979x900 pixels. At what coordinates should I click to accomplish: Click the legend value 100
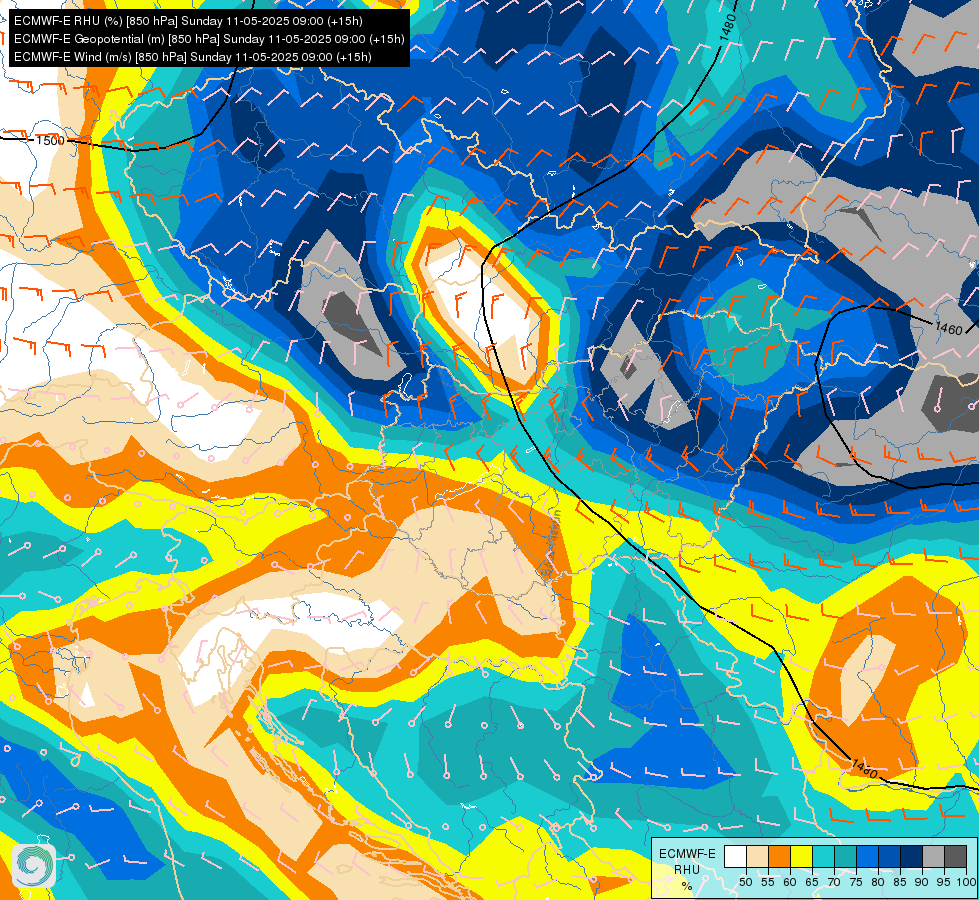pos(966,882)
